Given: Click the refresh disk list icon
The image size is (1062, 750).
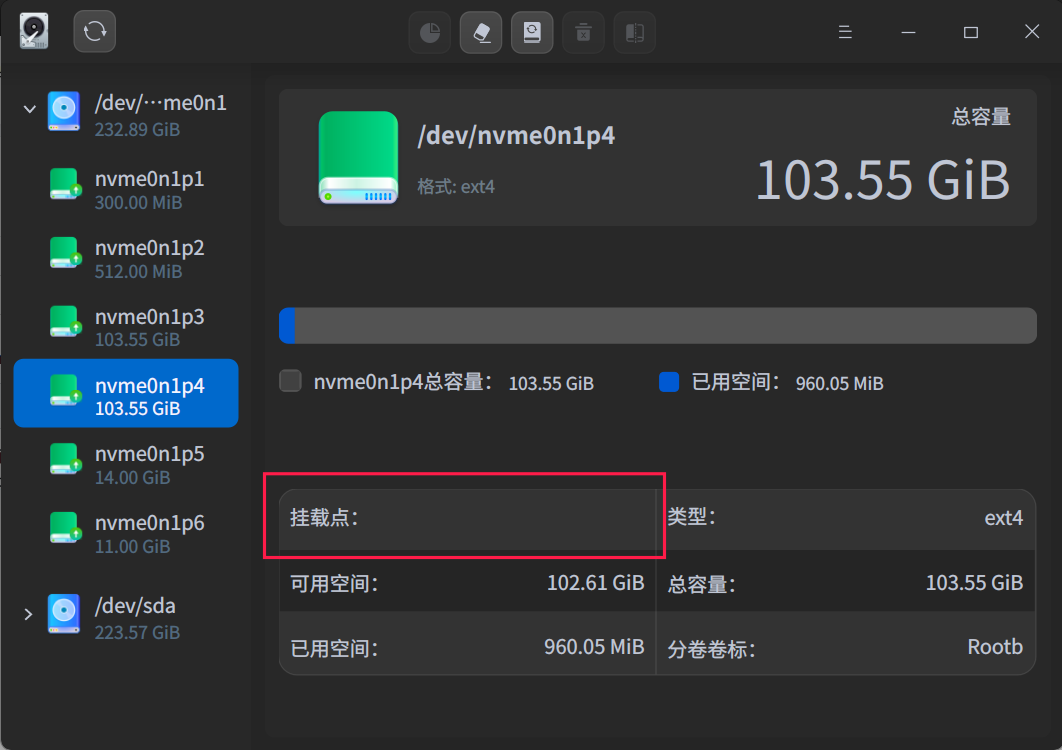Looking at the screenshot, I should (x=93, y=30).
